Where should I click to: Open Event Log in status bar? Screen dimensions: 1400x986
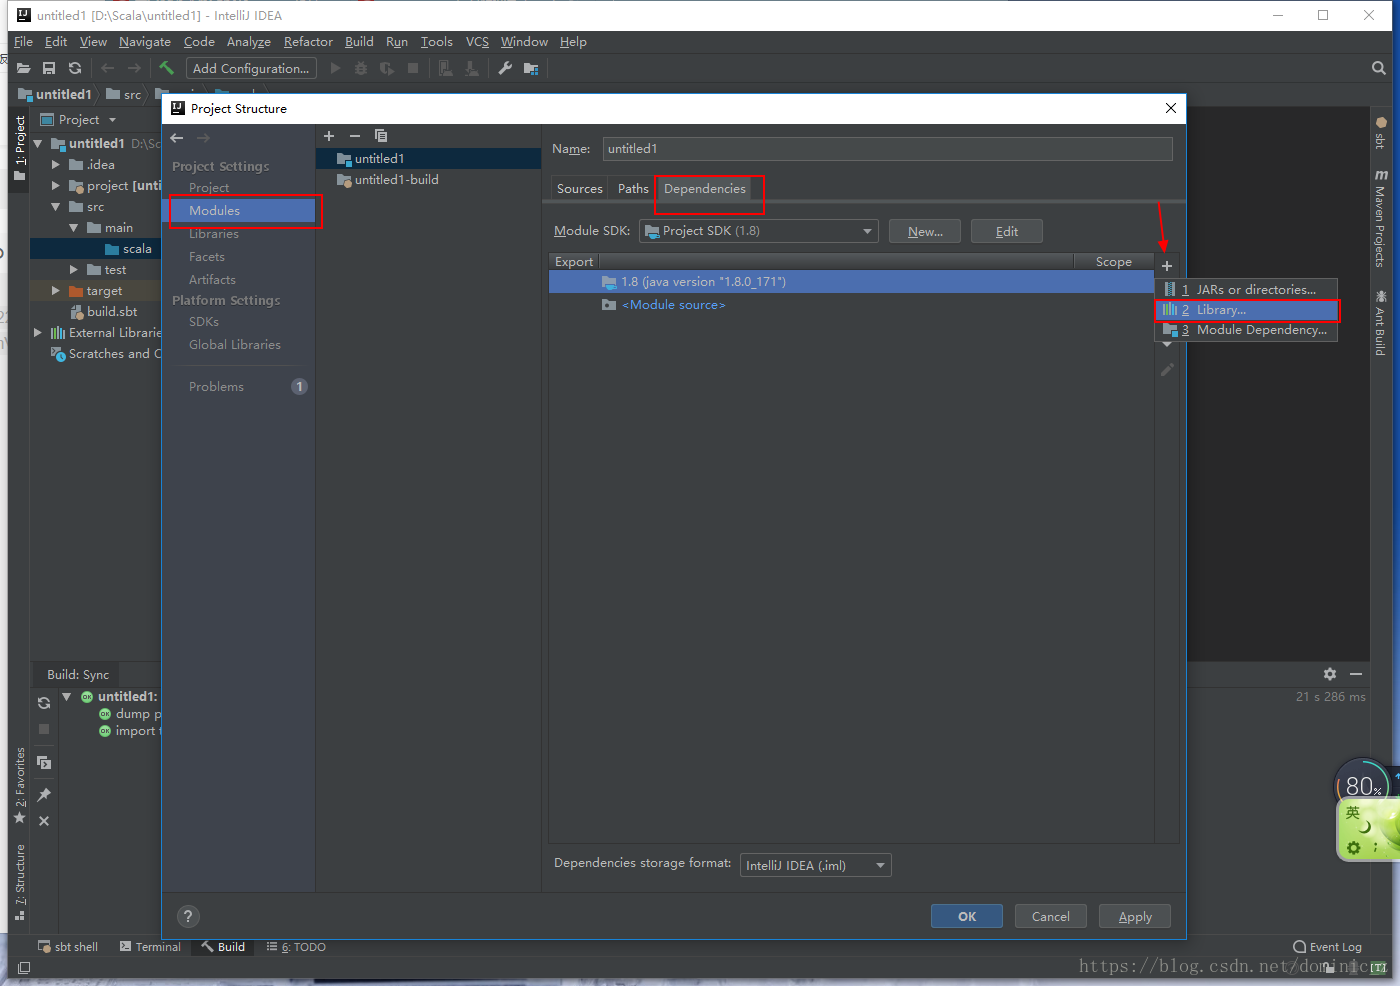1327,947
